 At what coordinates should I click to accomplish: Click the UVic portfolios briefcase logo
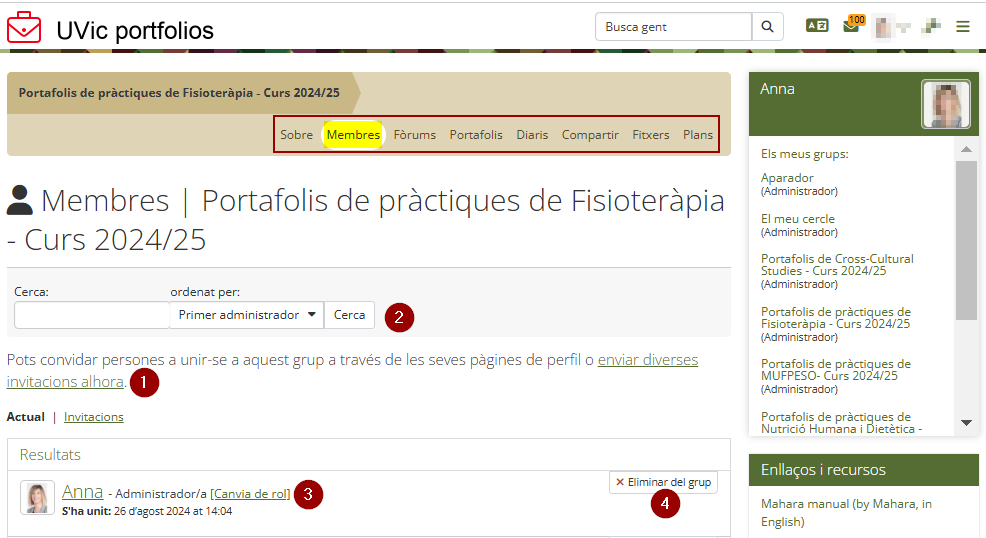(x=24, y=28)
